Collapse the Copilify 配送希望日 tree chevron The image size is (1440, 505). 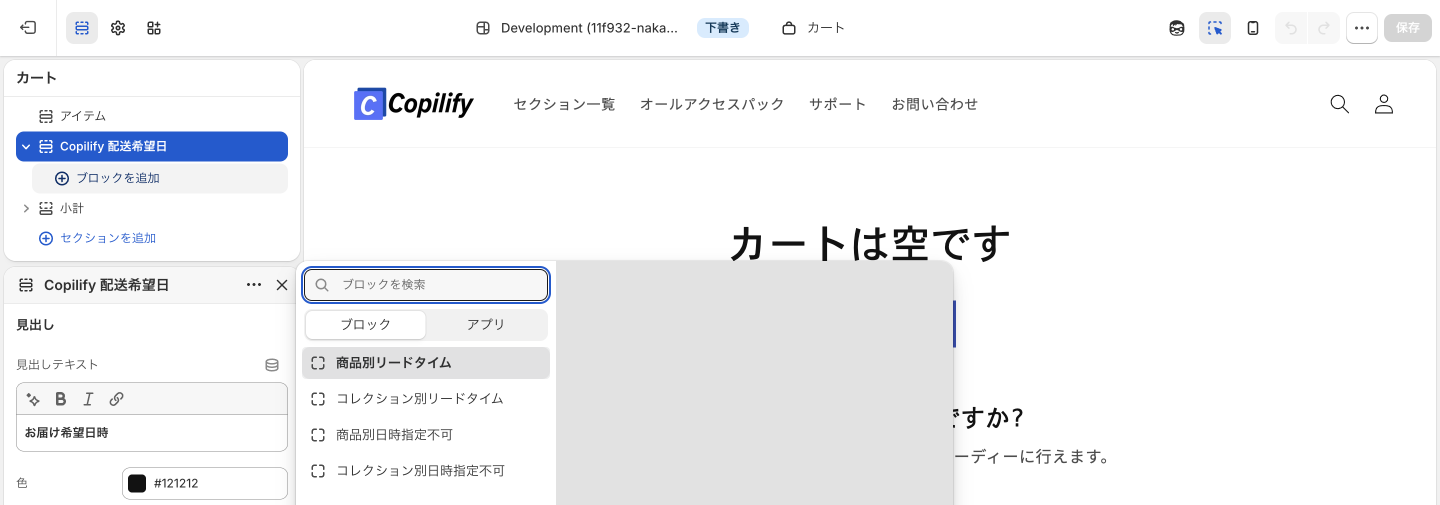pos(26,147)
